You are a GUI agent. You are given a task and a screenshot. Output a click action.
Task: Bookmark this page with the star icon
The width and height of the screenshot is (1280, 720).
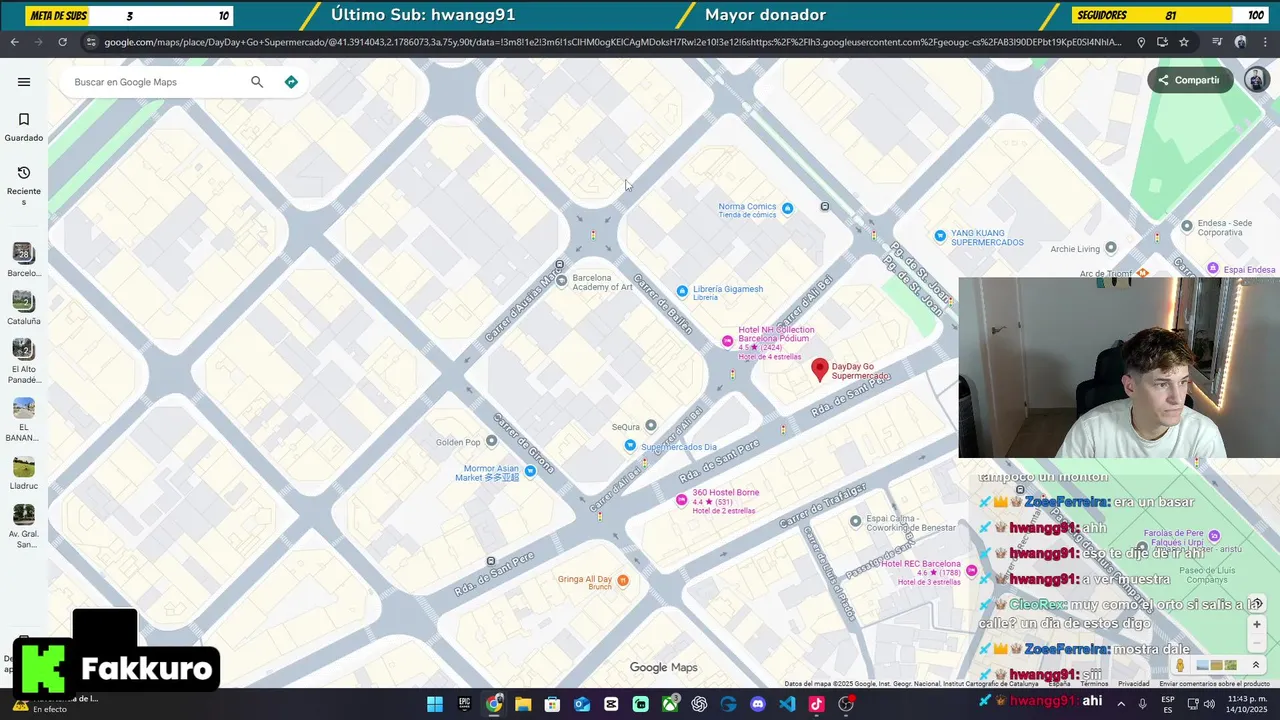[1184, 42]
